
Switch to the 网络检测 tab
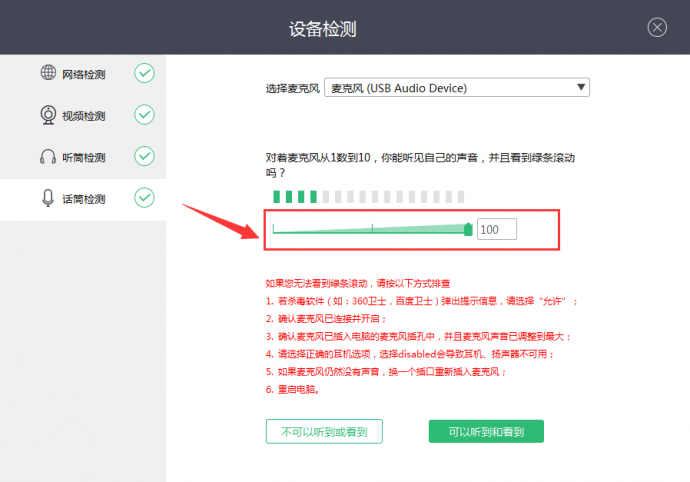84,74
